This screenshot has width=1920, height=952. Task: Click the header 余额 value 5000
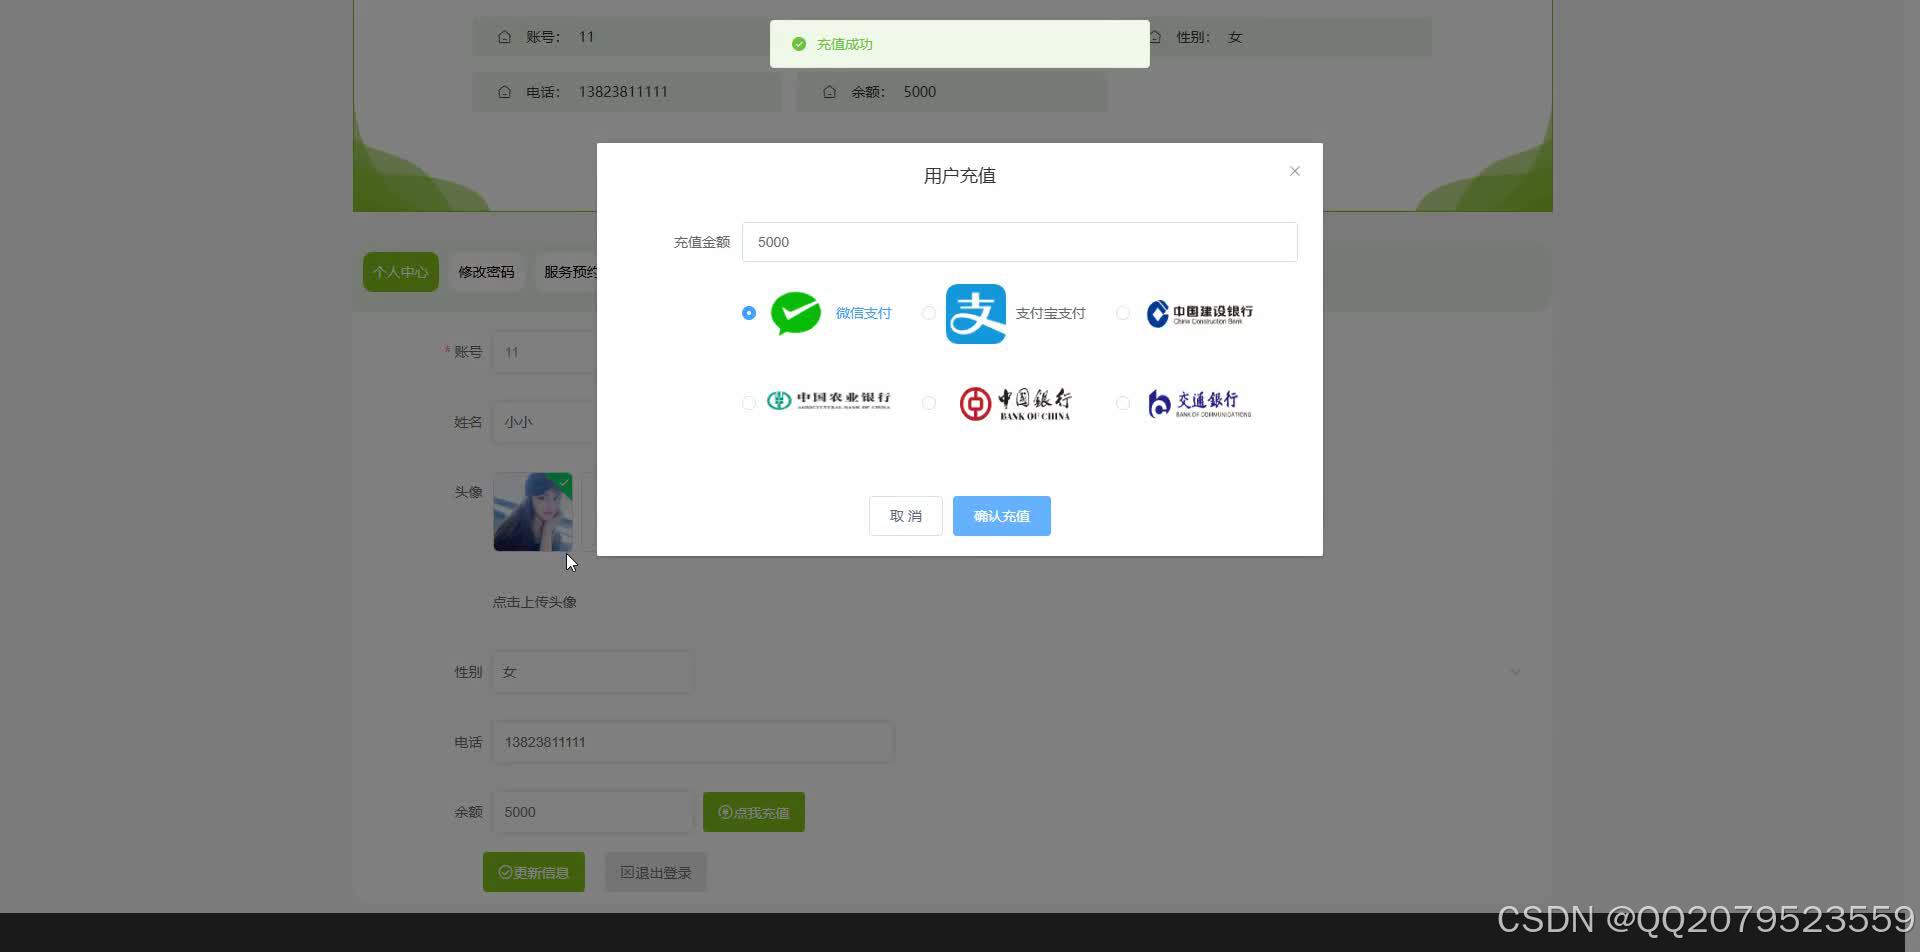pyautogui.click(x=920, y=92)
